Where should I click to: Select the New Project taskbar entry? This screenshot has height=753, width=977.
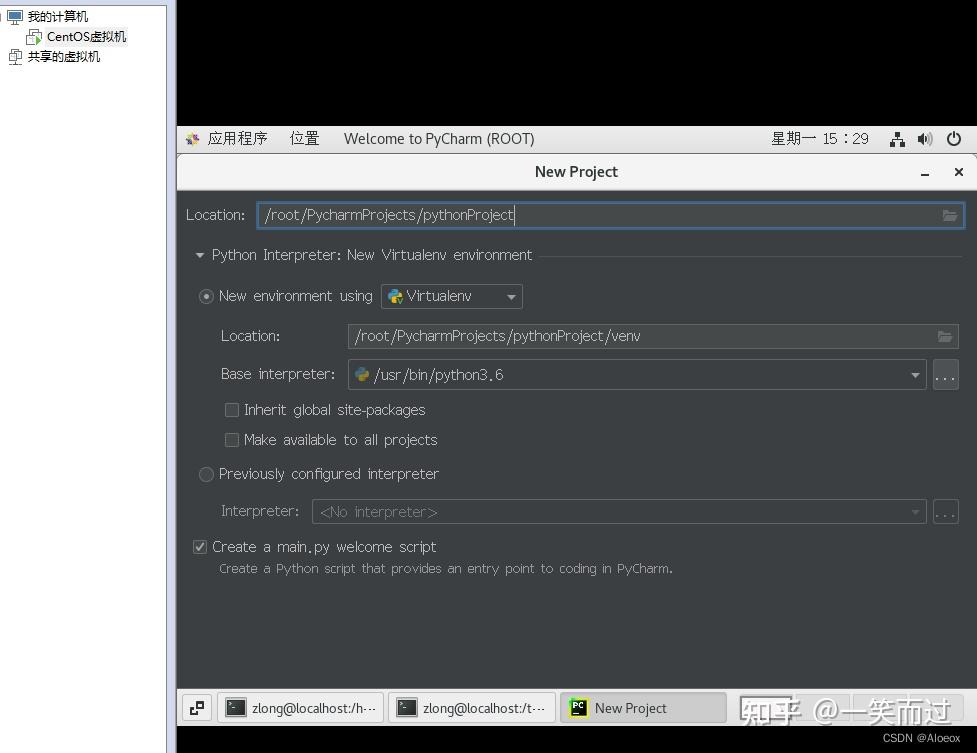(643, 707)
